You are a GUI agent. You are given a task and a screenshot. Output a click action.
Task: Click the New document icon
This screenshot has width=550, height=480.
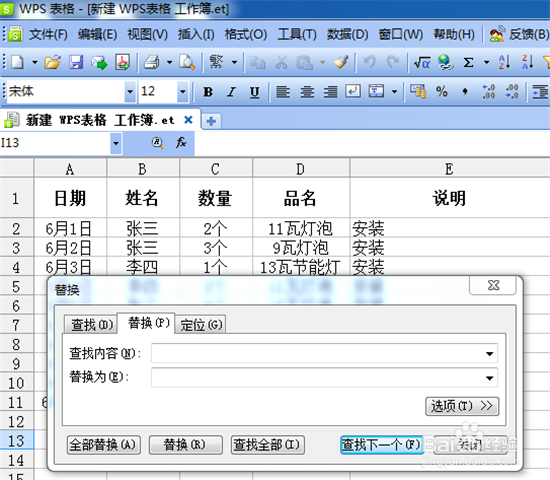18,62
